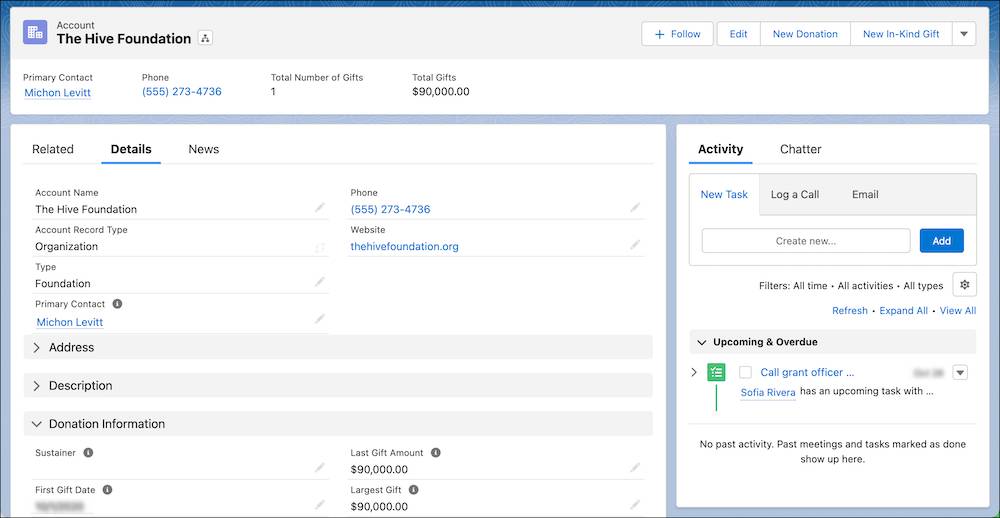1000x518 pixels.
Task: Open Michon Levitt link in Details
Action: click(x=70, y=322)
